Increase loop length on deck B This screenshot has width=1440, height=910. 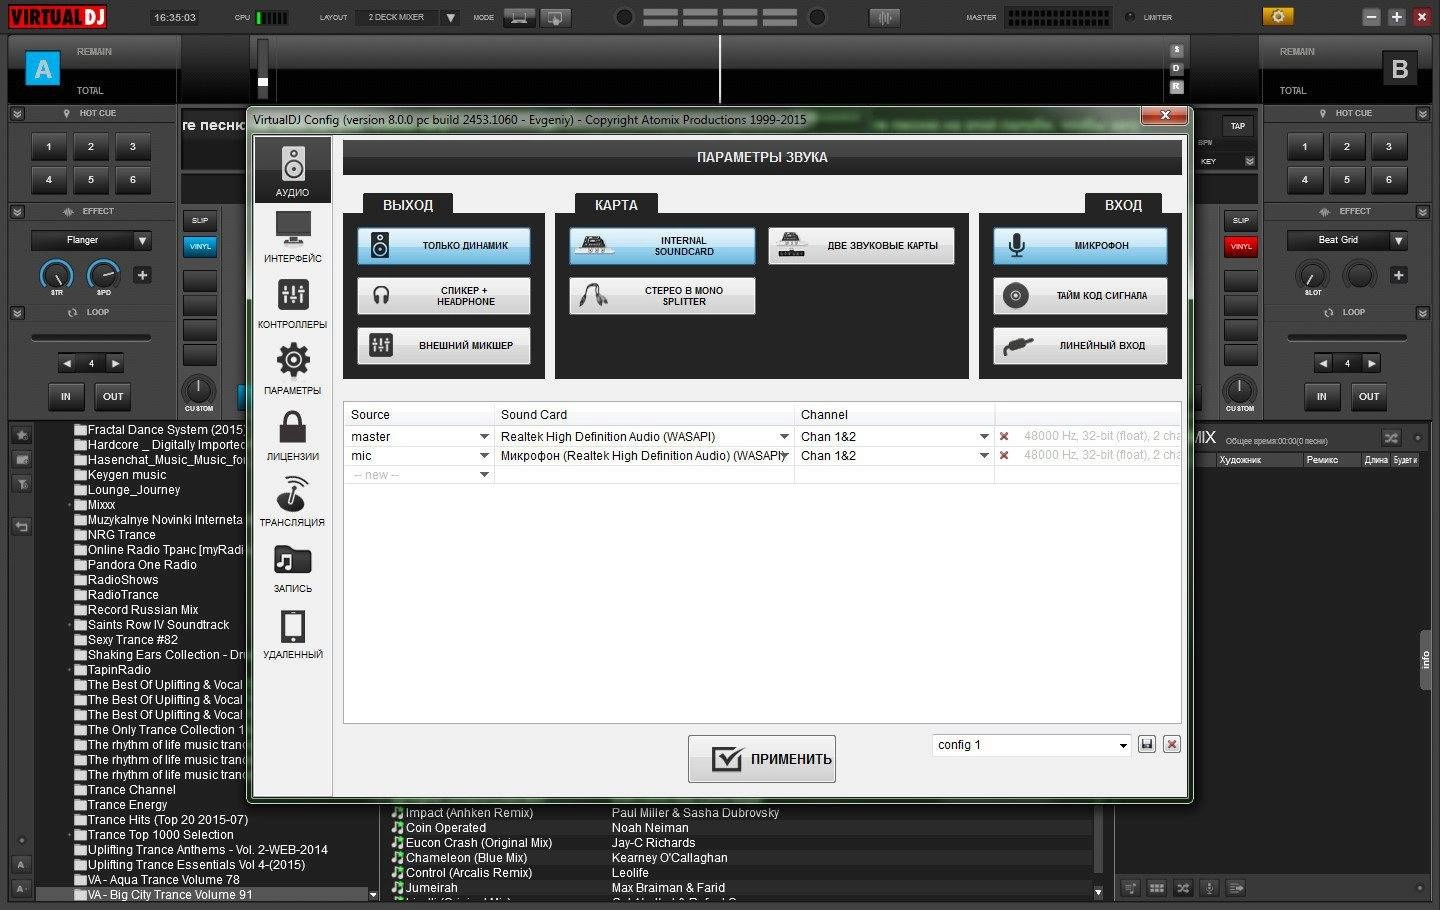pyautogui.click(x=1372, y=364)
